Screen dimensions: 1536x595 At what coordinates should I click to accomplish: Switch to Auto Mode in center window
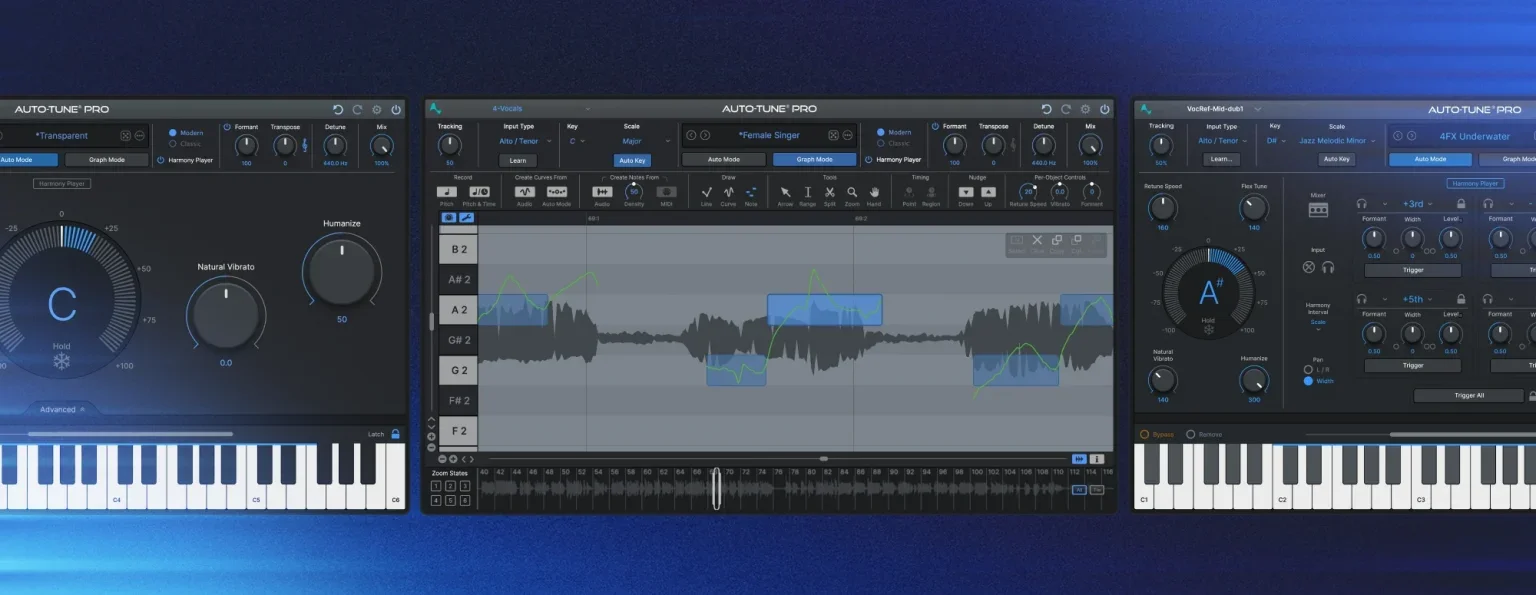[723, 159]
